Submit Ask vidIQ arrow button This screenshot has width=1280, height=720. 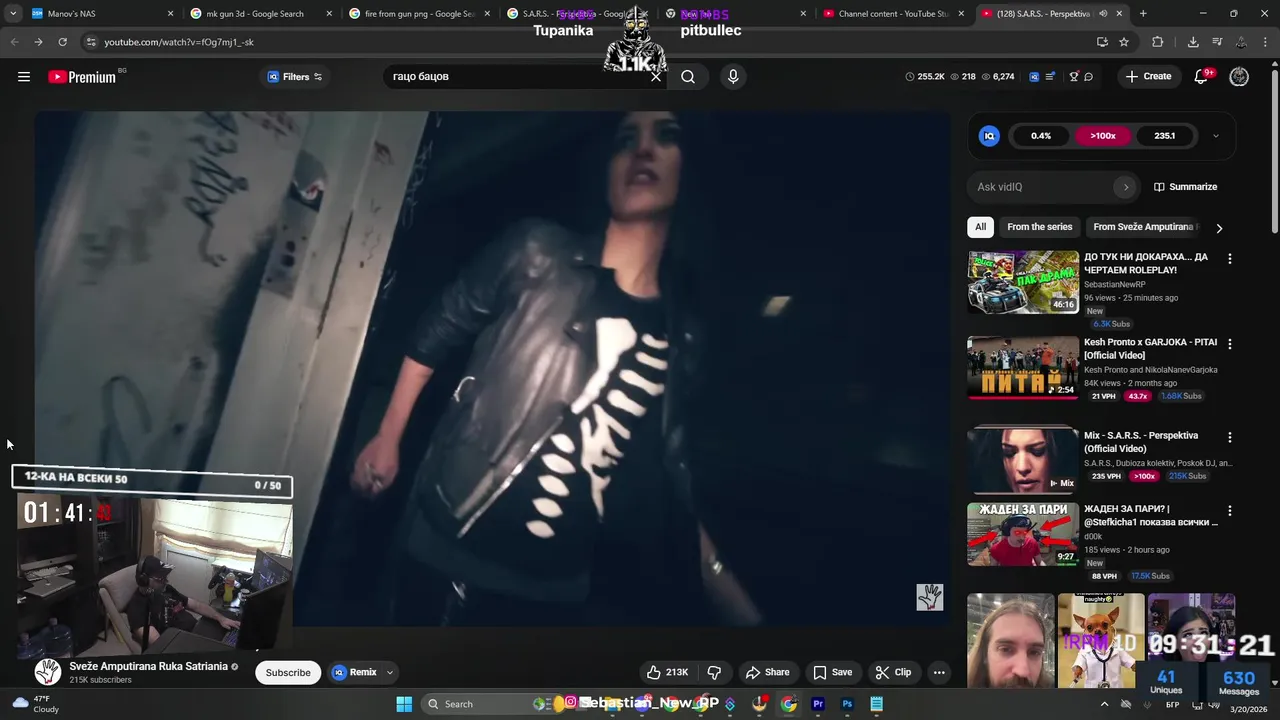tap(1126, 187)
